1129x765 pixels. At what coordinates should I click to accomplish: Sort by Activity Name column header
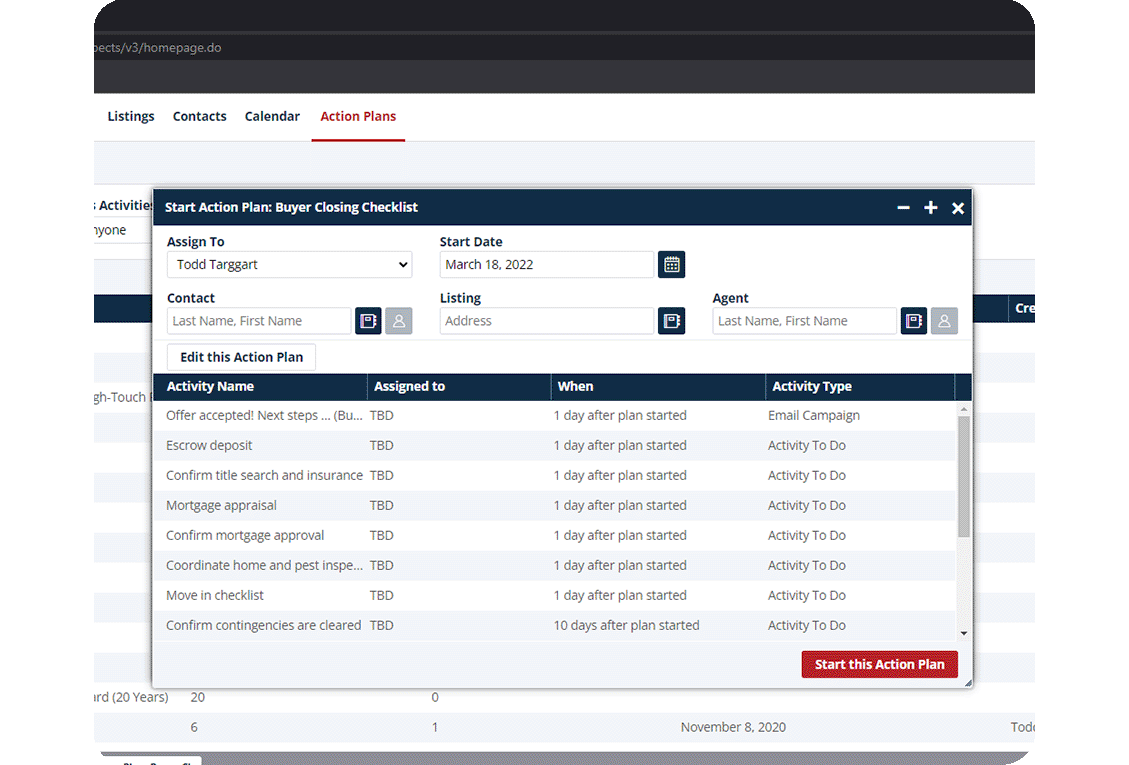tap(260, 387)
